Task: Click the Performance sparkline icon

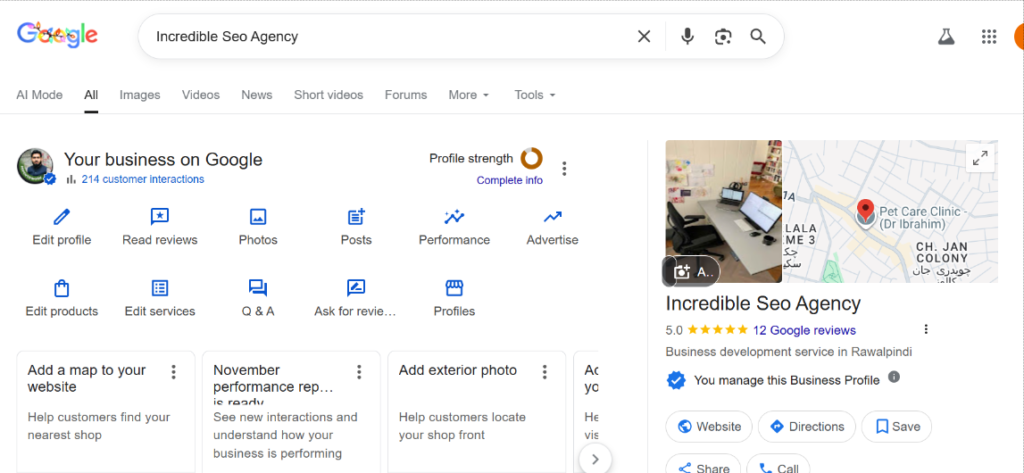Action: (x=454, y=217)
